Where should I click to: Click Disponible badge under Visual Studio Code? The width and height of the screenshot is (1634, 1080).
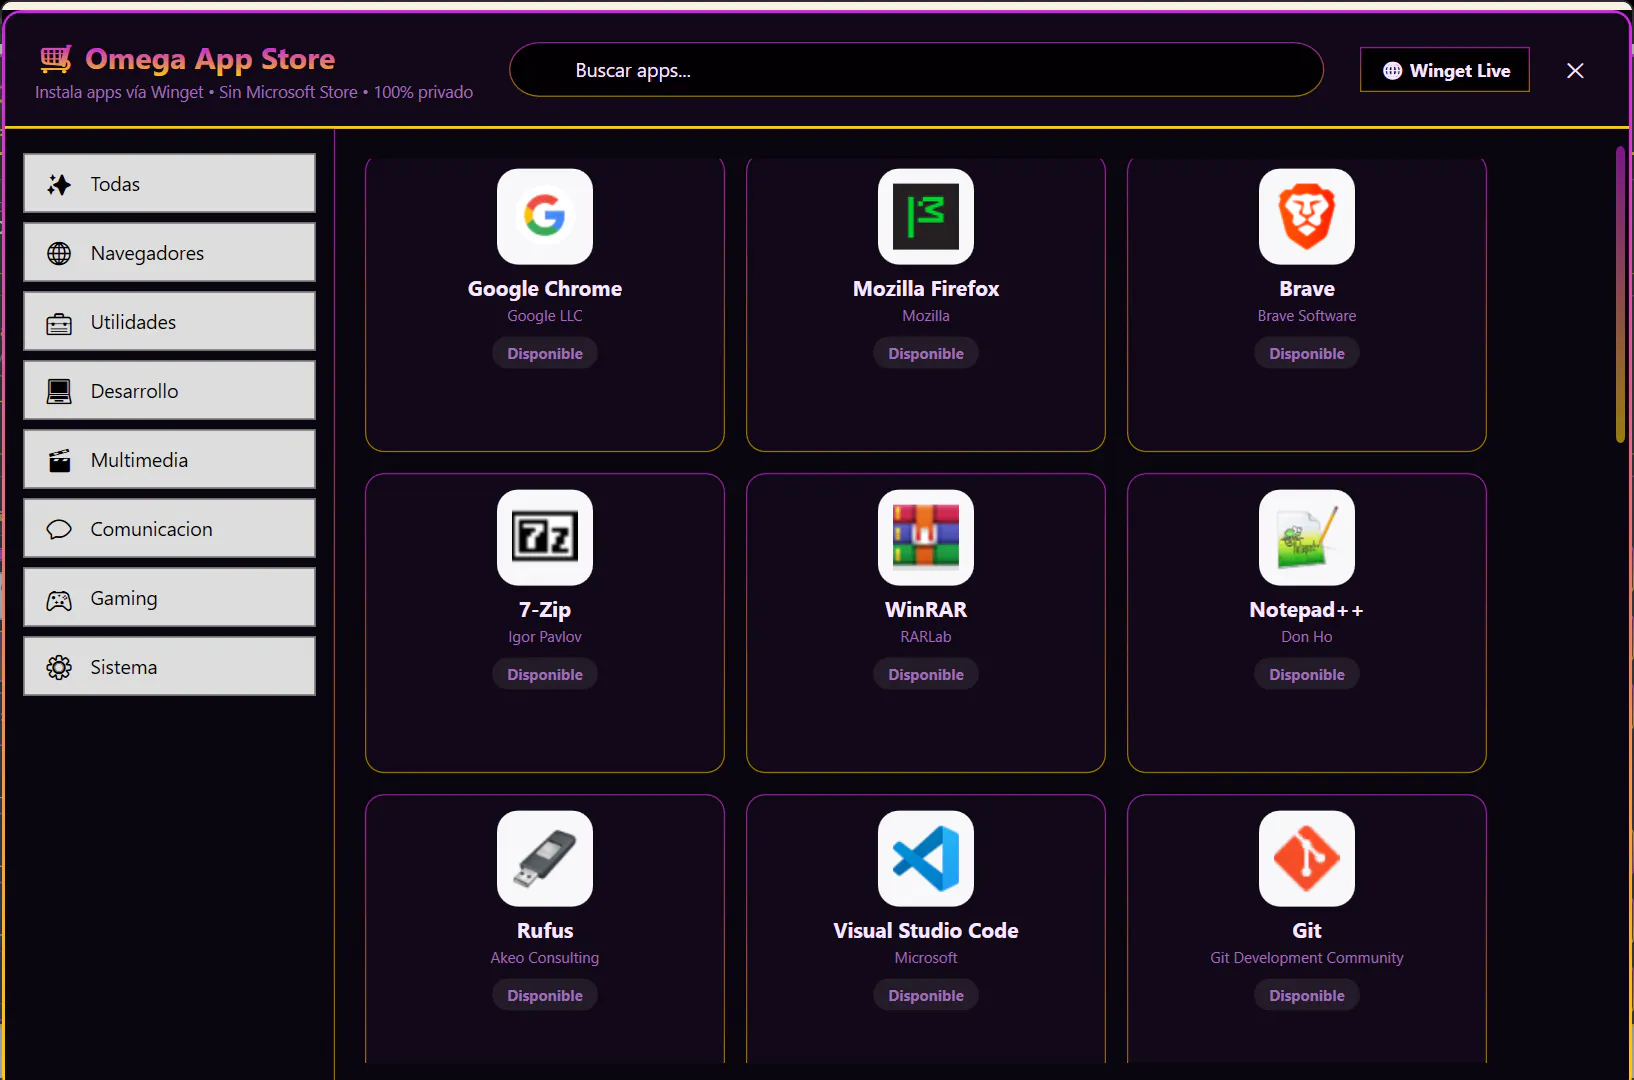point(926,995)
